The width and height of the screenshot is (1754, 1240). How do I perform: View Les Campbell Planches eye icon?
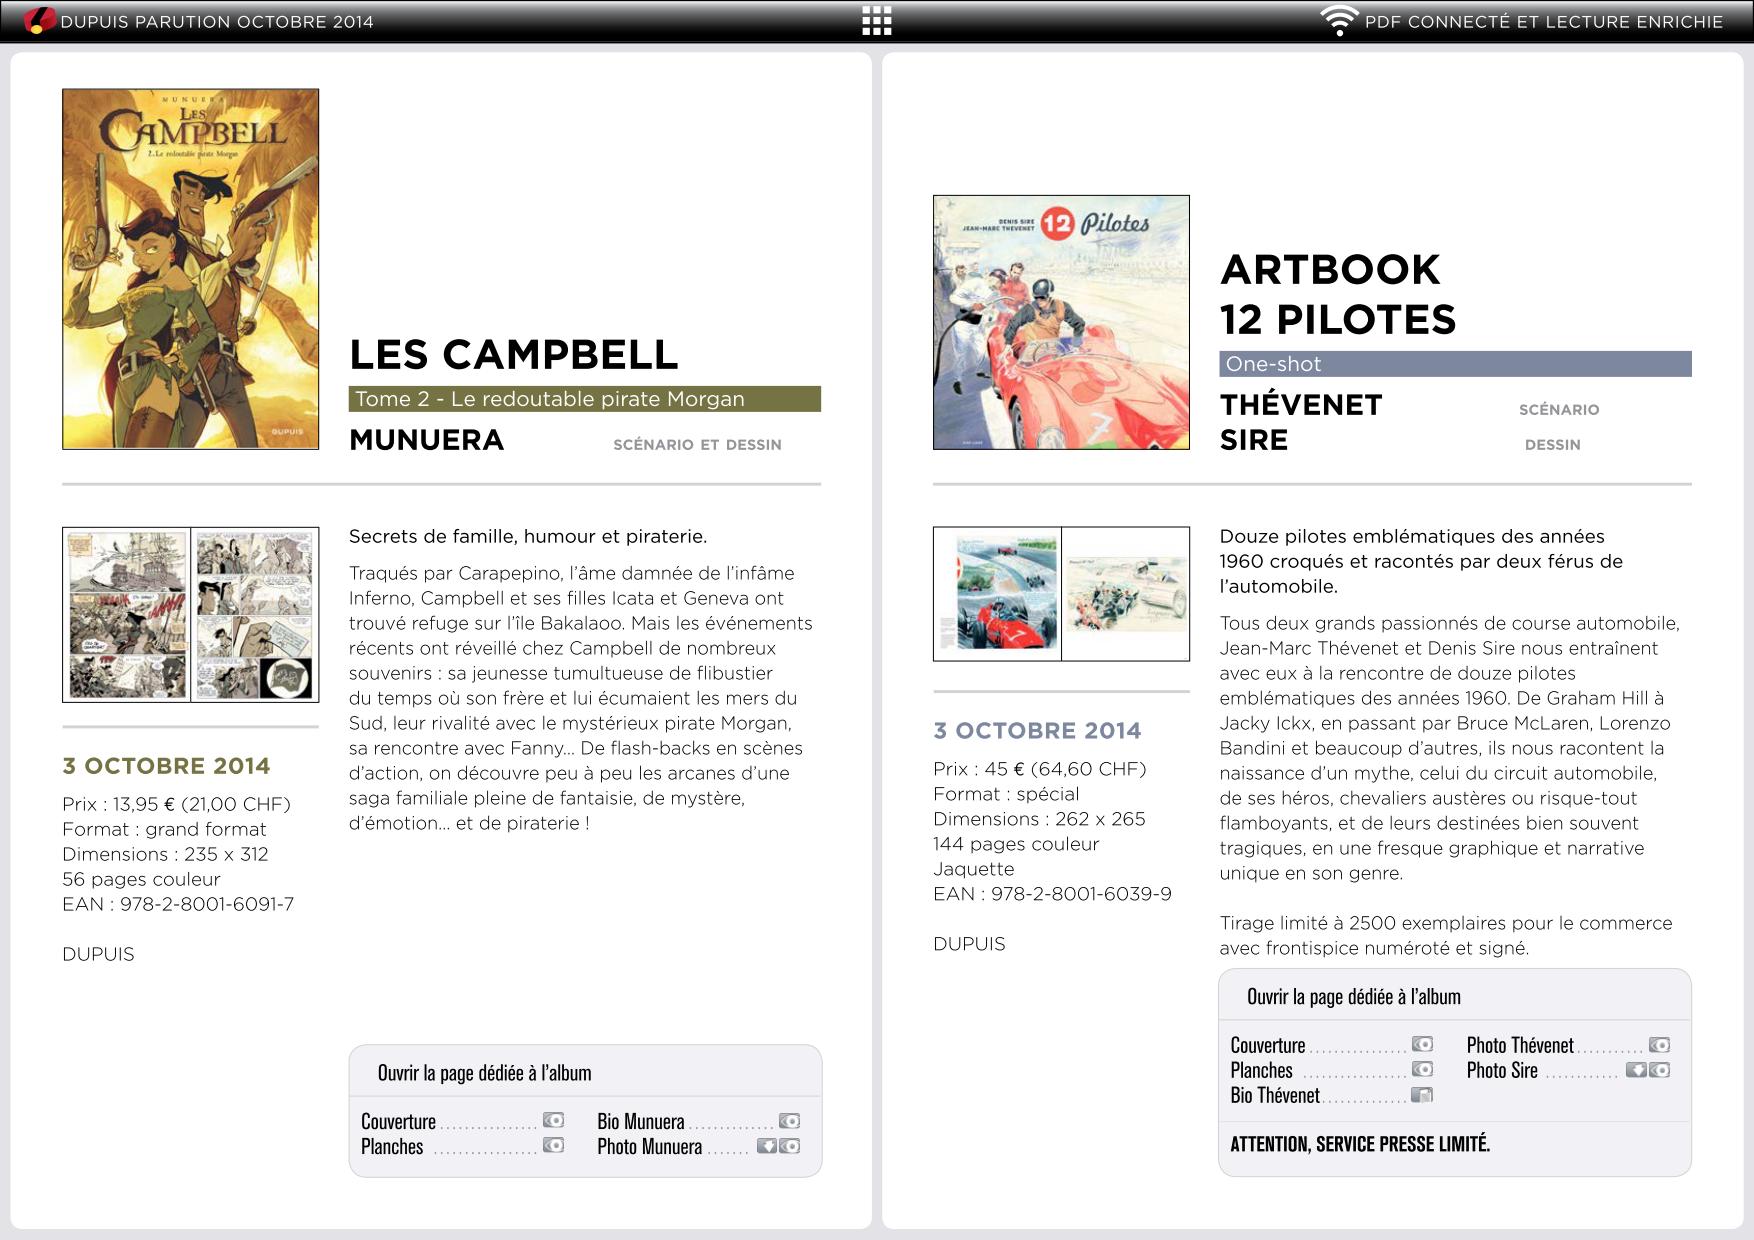pos(553,1146)
